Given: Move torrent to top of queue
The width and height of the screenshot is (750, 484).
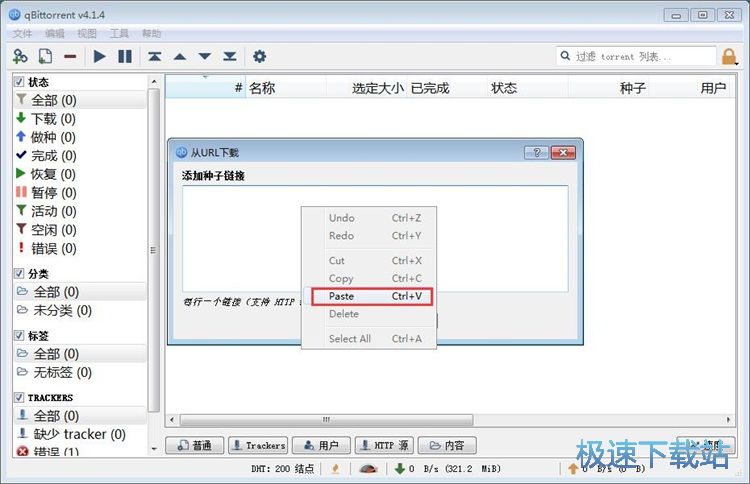Looking at the screenshot, I should (154, 56).
